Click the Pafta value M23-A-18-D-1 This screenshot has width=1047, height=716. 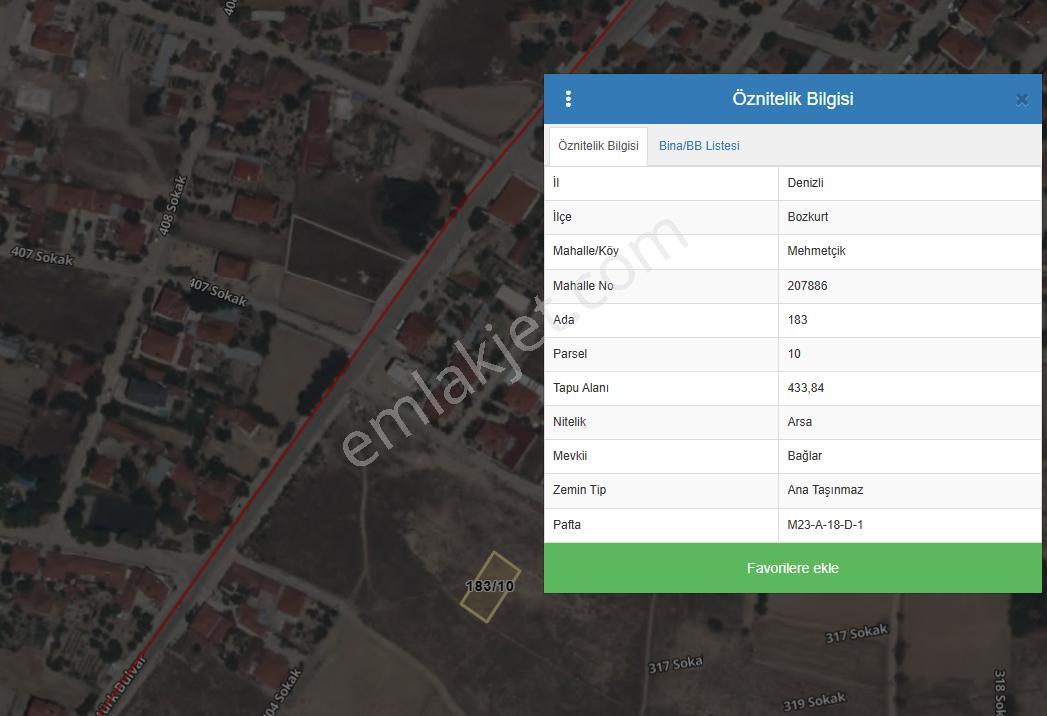[x=825, y=525]
